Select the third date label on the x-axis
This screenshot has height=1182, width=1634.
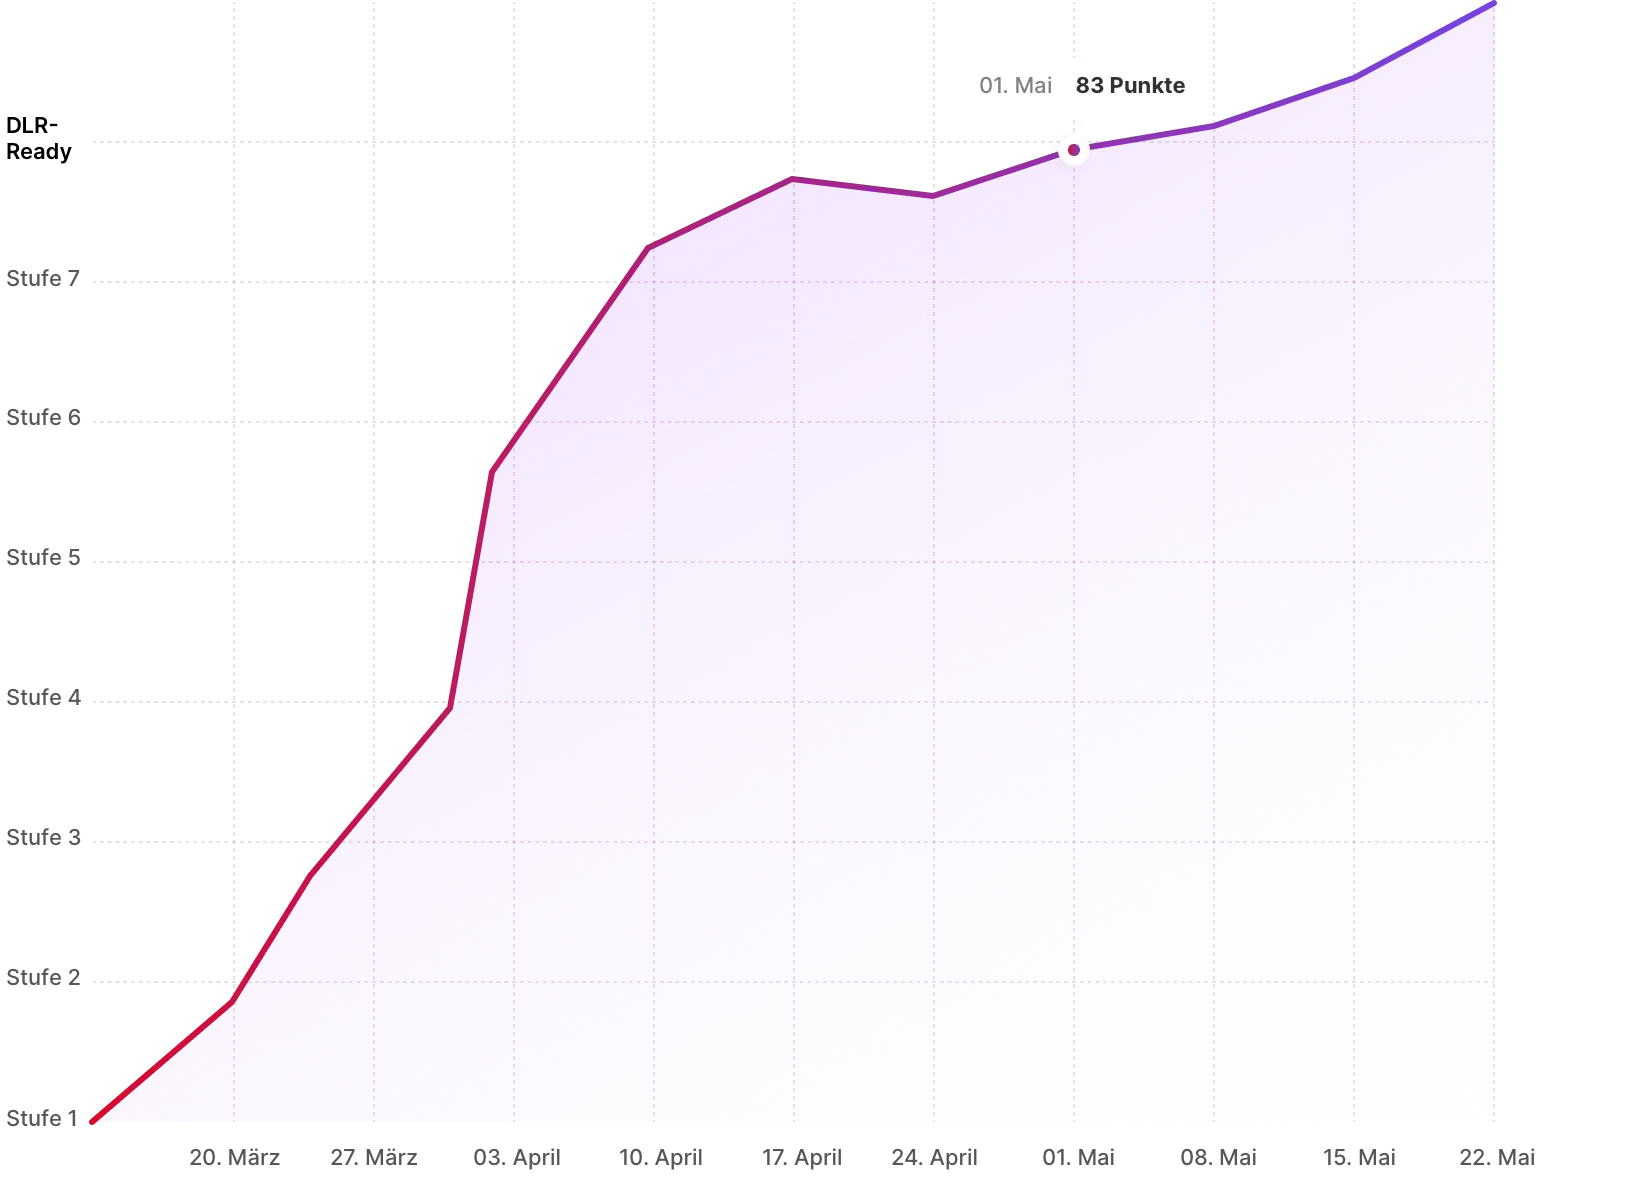(515, 1158)
